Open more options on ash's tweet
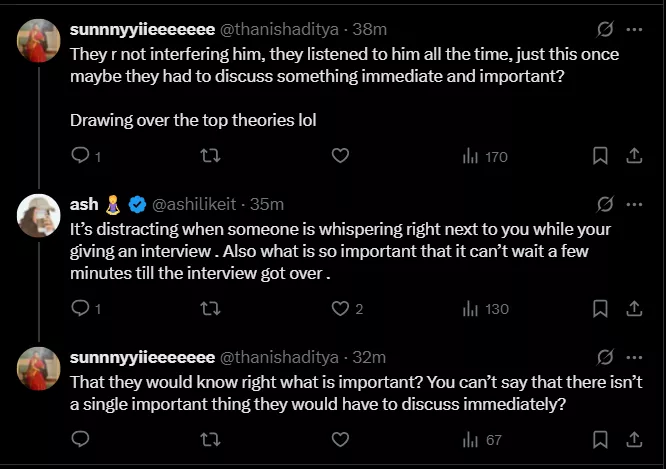Image resolution: width=666 pixels, height=469 pixels. (633, 204)
